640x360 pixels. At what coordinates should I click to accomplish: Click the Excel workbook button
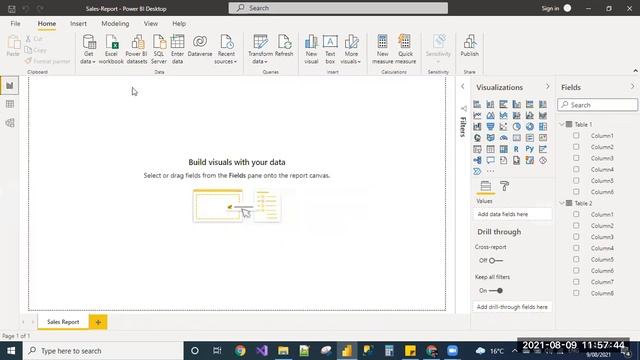pyautogui.click(x=111, y=49)
